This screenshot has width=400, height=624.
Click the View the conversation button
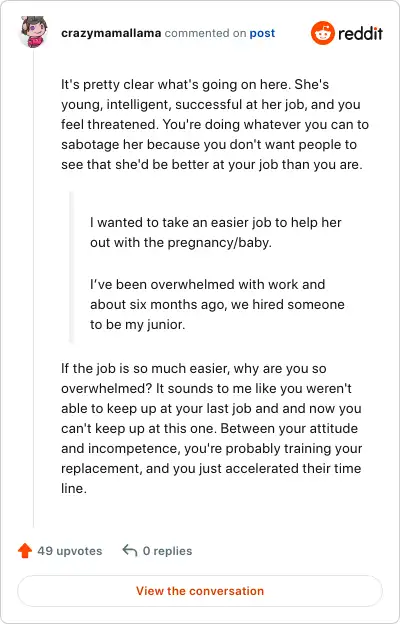(200, 591)
